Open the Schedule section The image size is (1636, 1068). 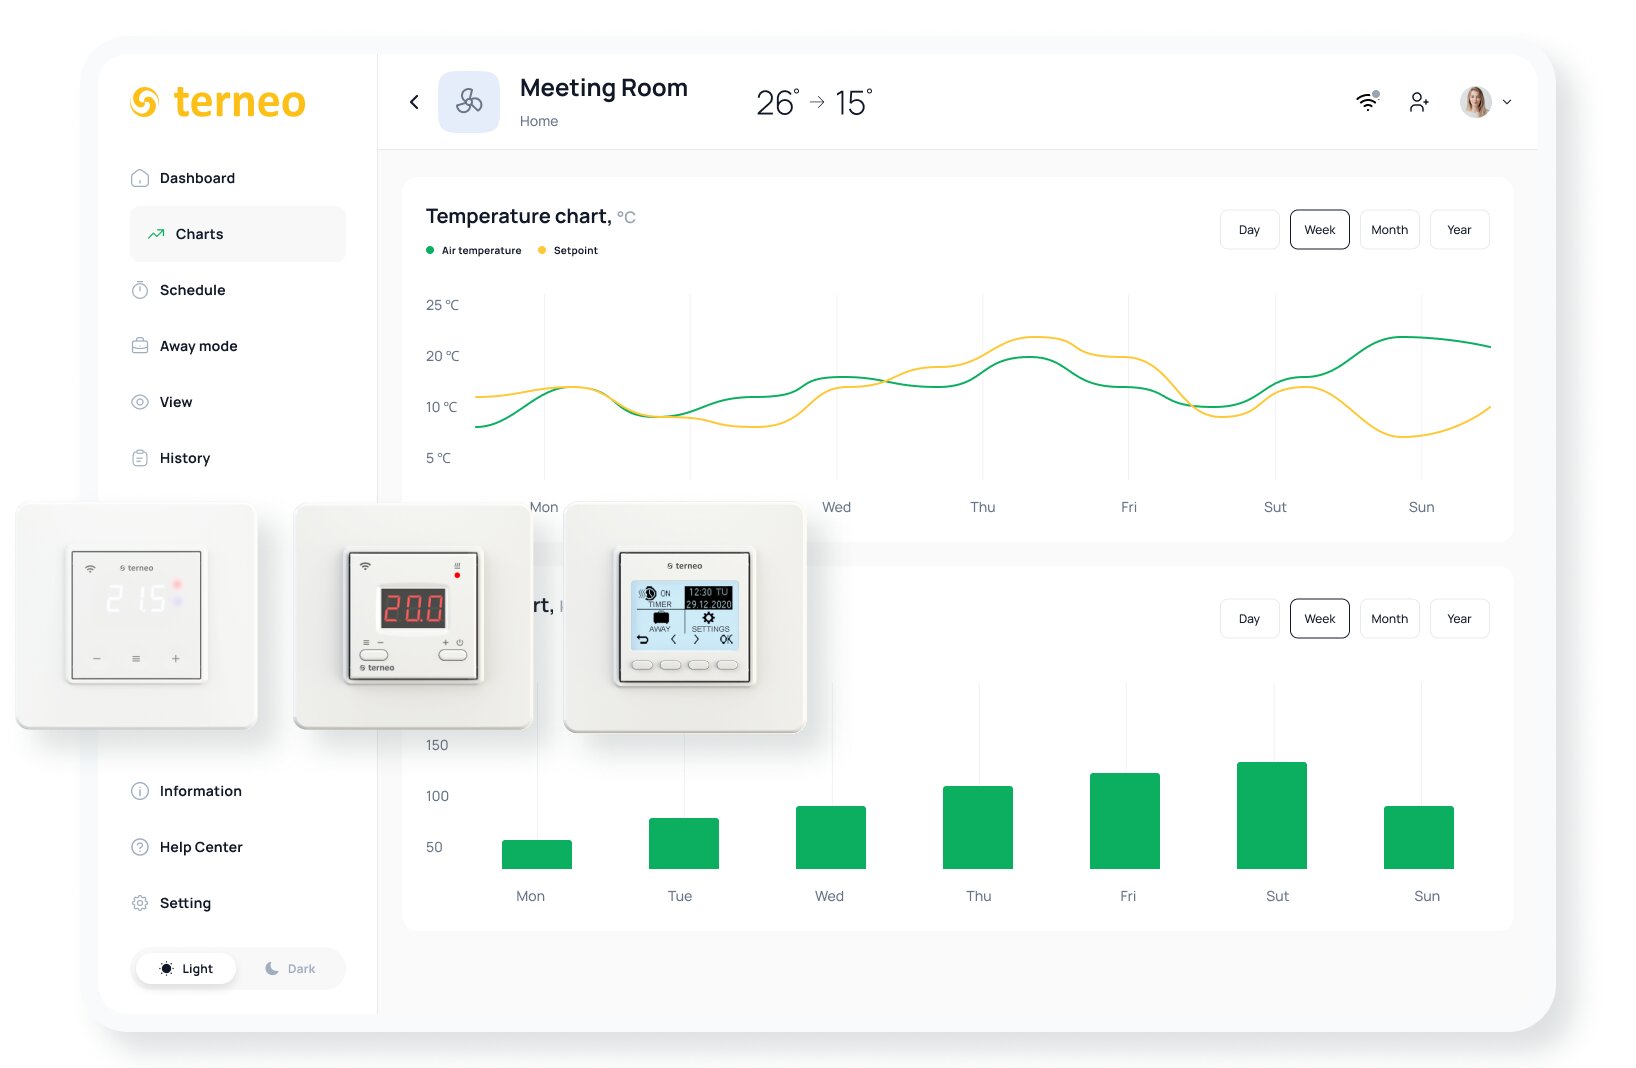[192, 290]
